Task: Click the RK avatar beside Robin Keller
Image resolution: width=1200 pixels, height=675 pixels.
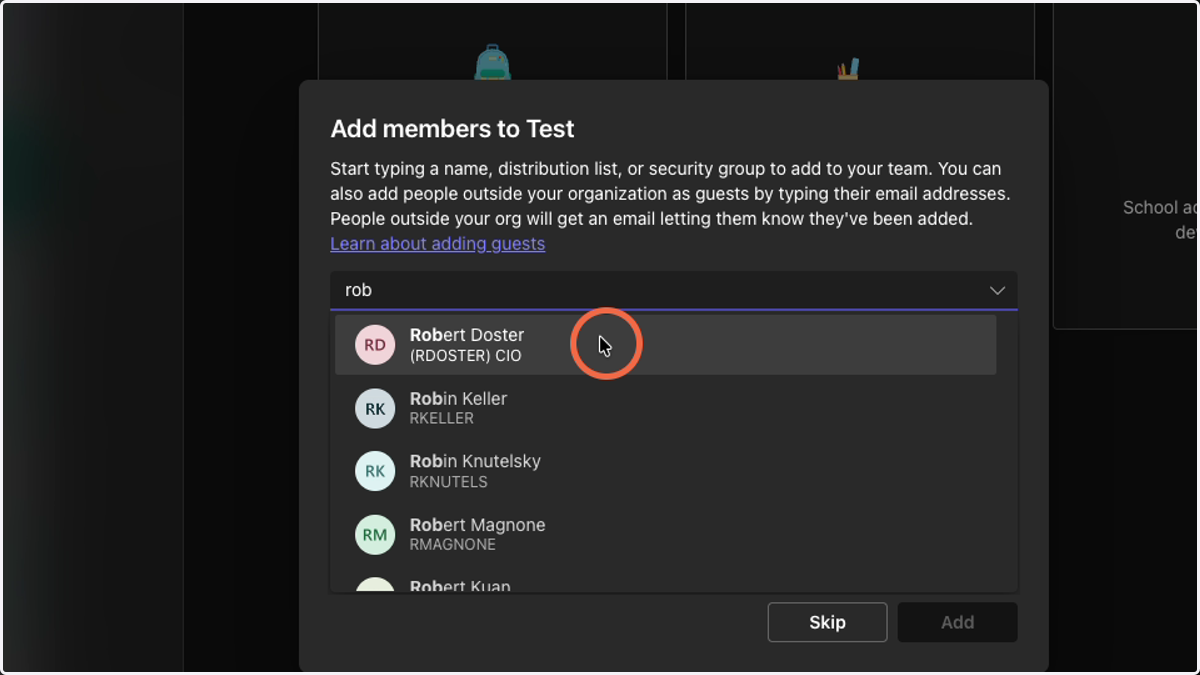Action: (x=375, y=408)
